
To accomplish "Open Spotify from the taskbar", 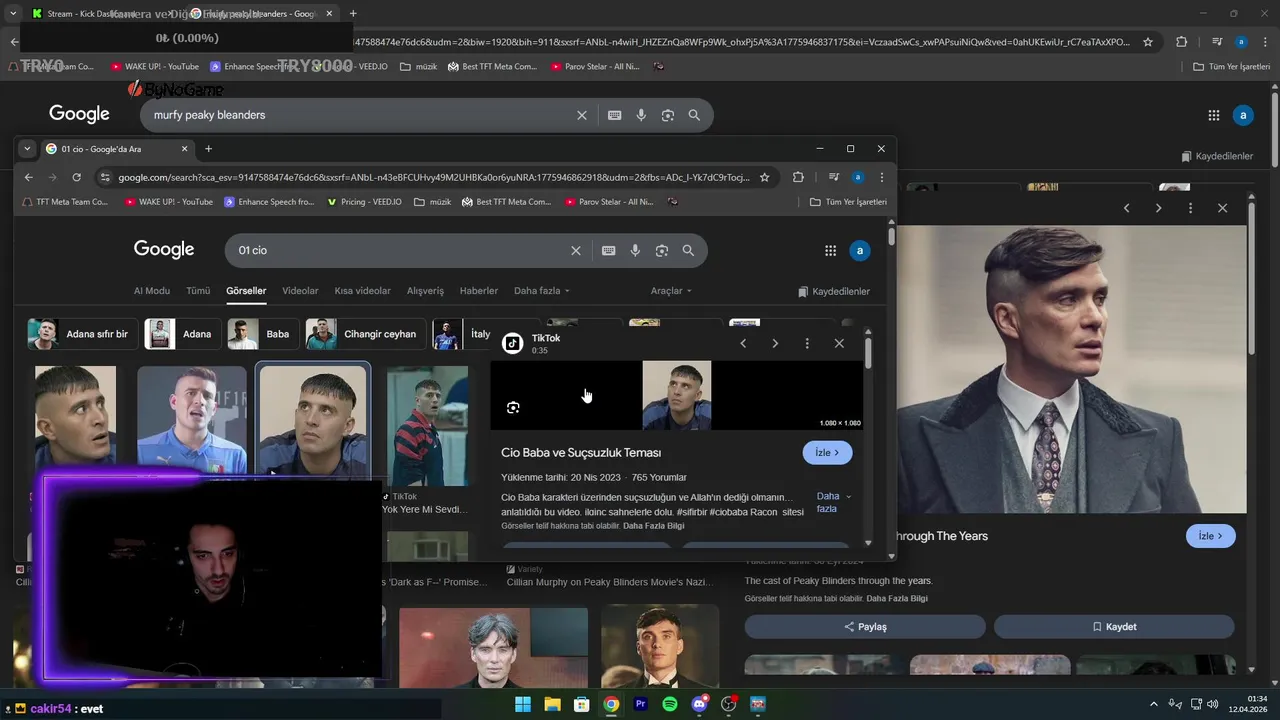I will tap(670, 704).
